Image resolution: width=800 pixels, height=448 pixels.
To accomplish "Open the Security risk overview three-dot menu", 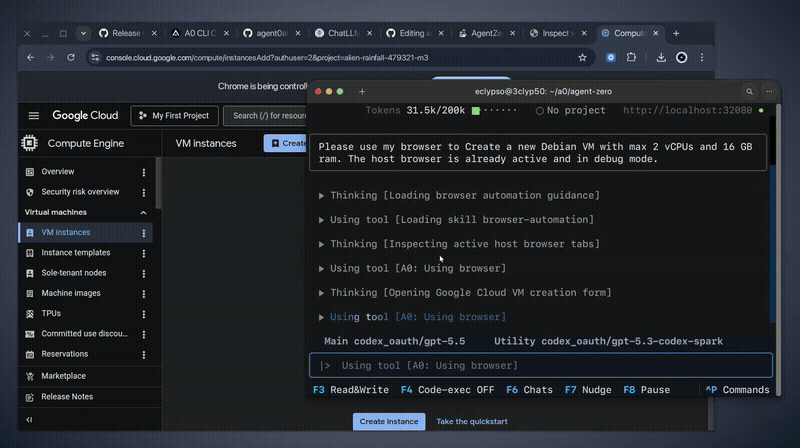I will coord(144,192).
